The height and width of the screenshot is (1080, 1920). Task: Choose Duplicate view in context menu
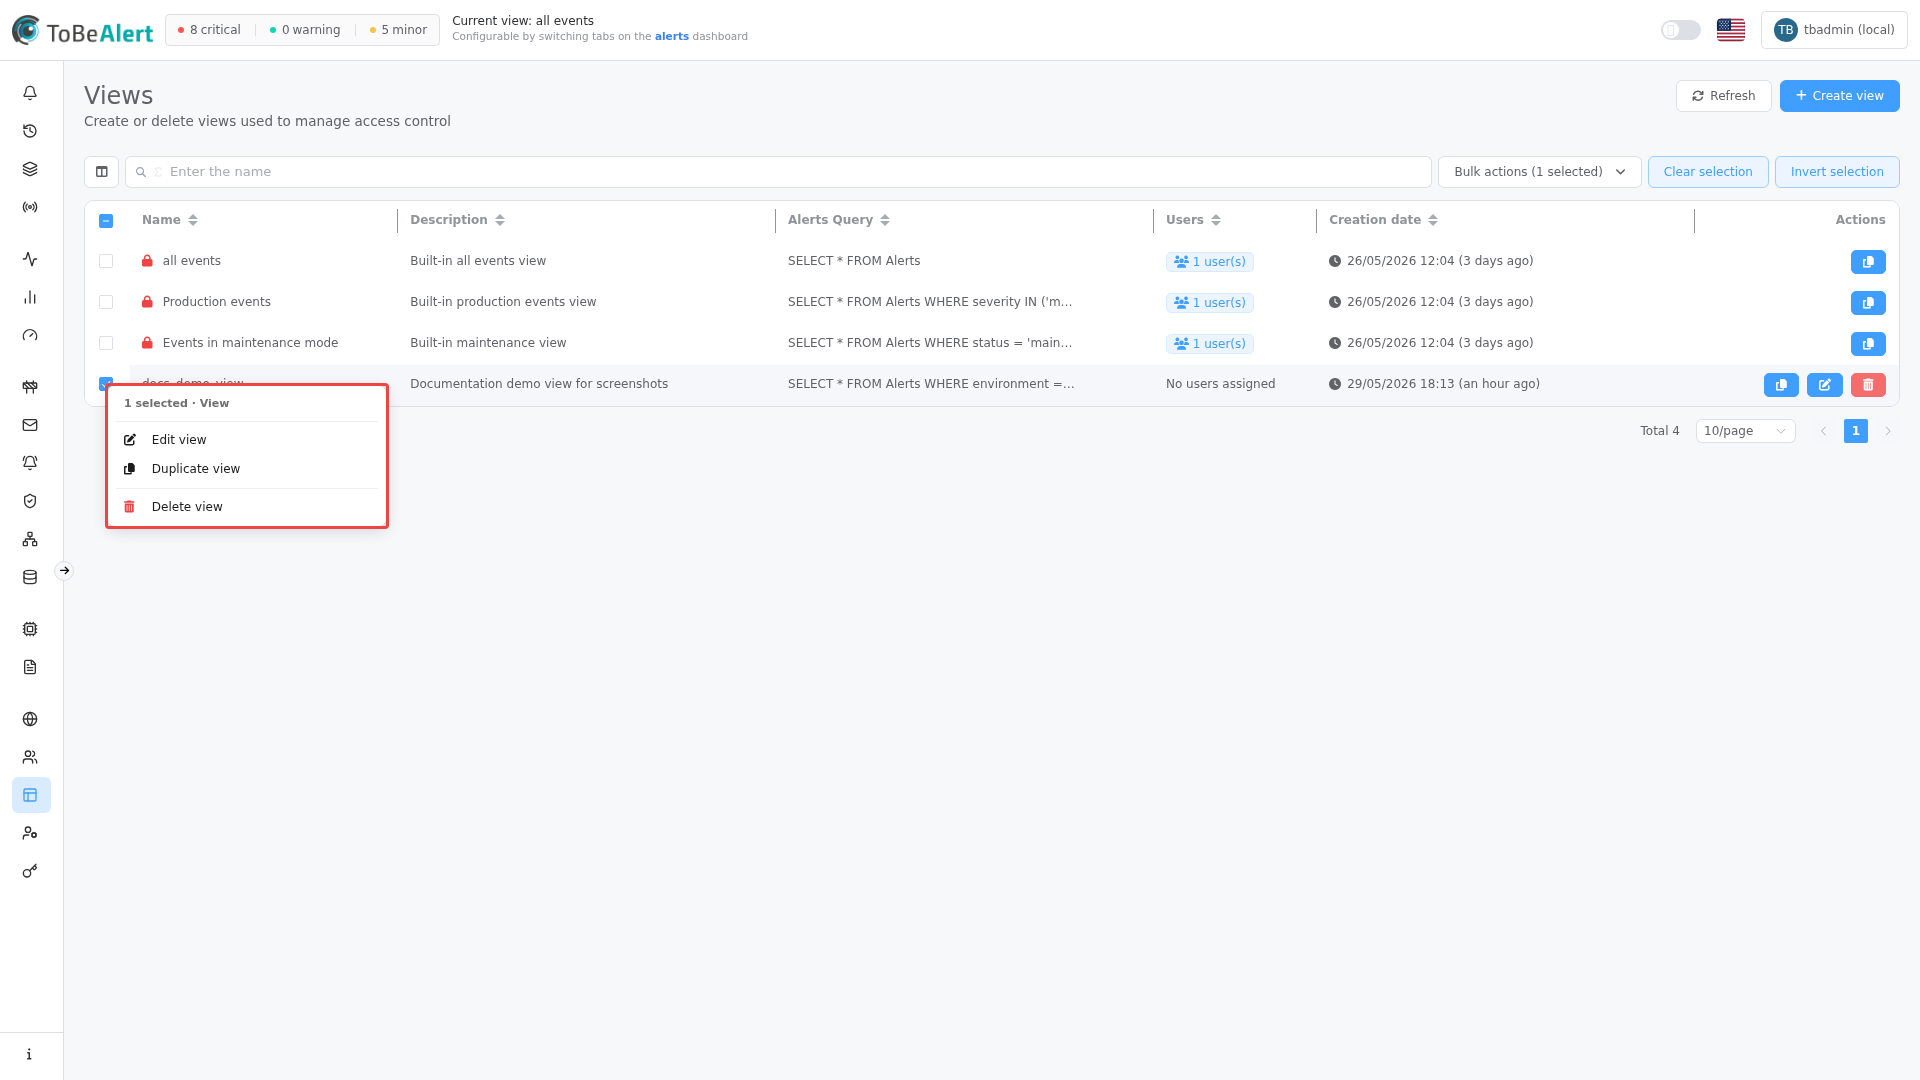247,469
